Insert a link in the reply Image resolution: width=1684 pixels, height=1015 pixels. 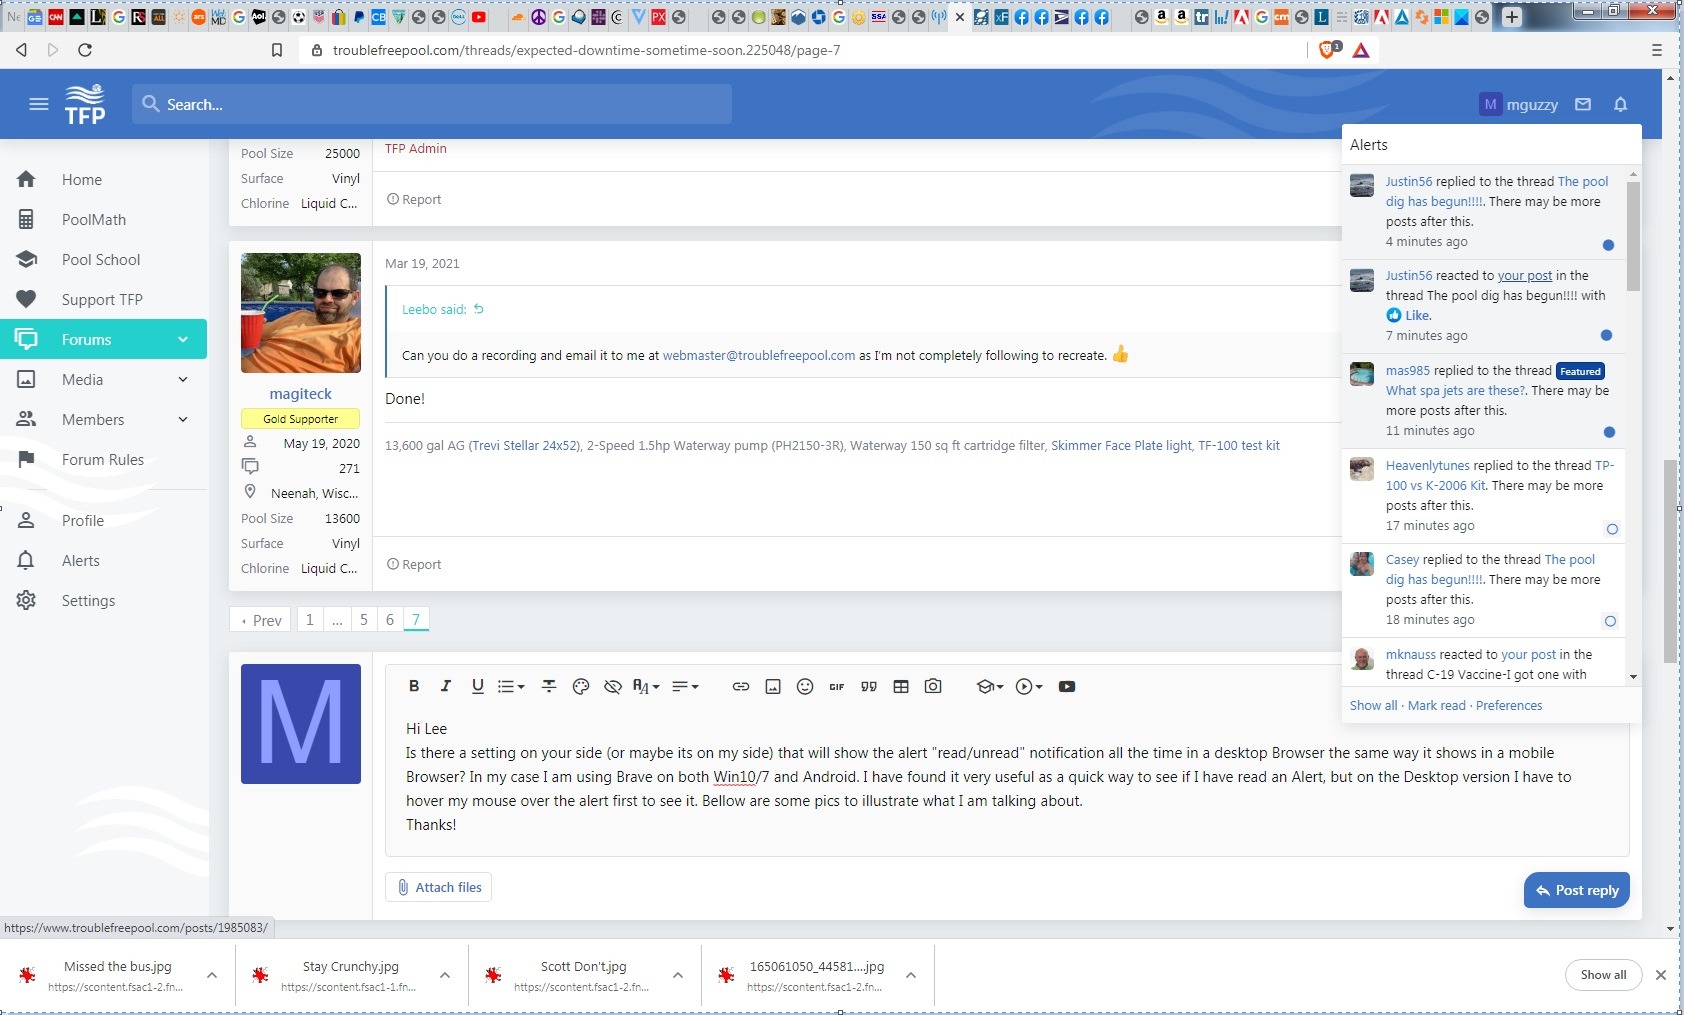point(741,686)
